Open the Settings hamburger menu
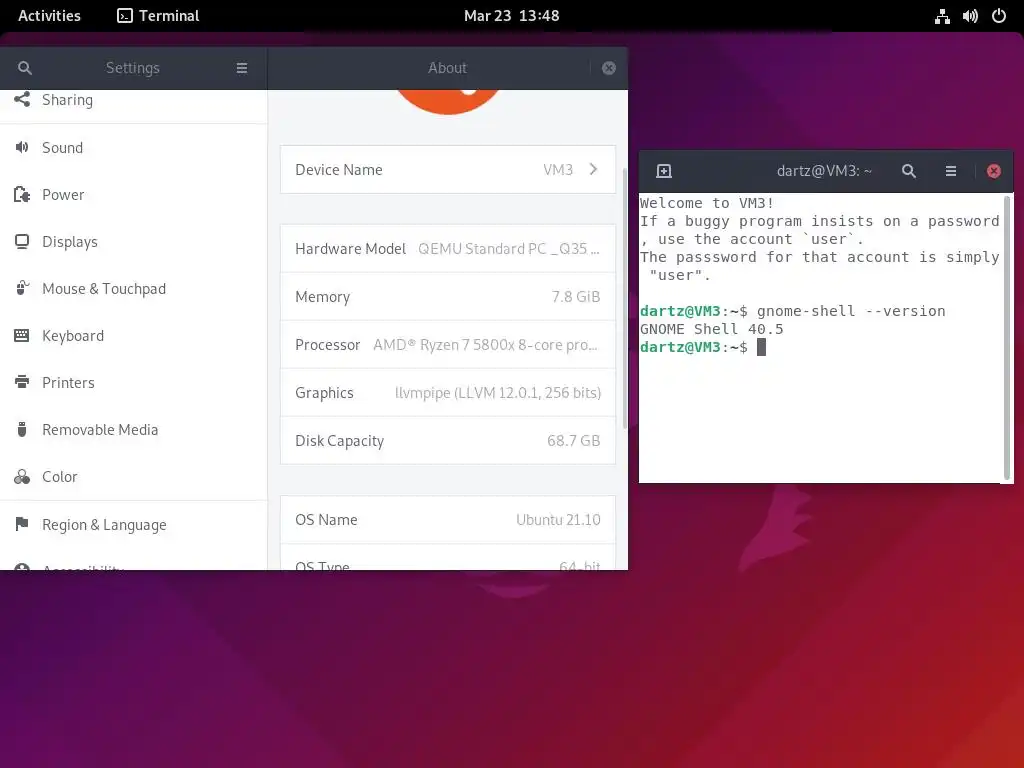Screen dimensions: 1024x768 point(242,68)
